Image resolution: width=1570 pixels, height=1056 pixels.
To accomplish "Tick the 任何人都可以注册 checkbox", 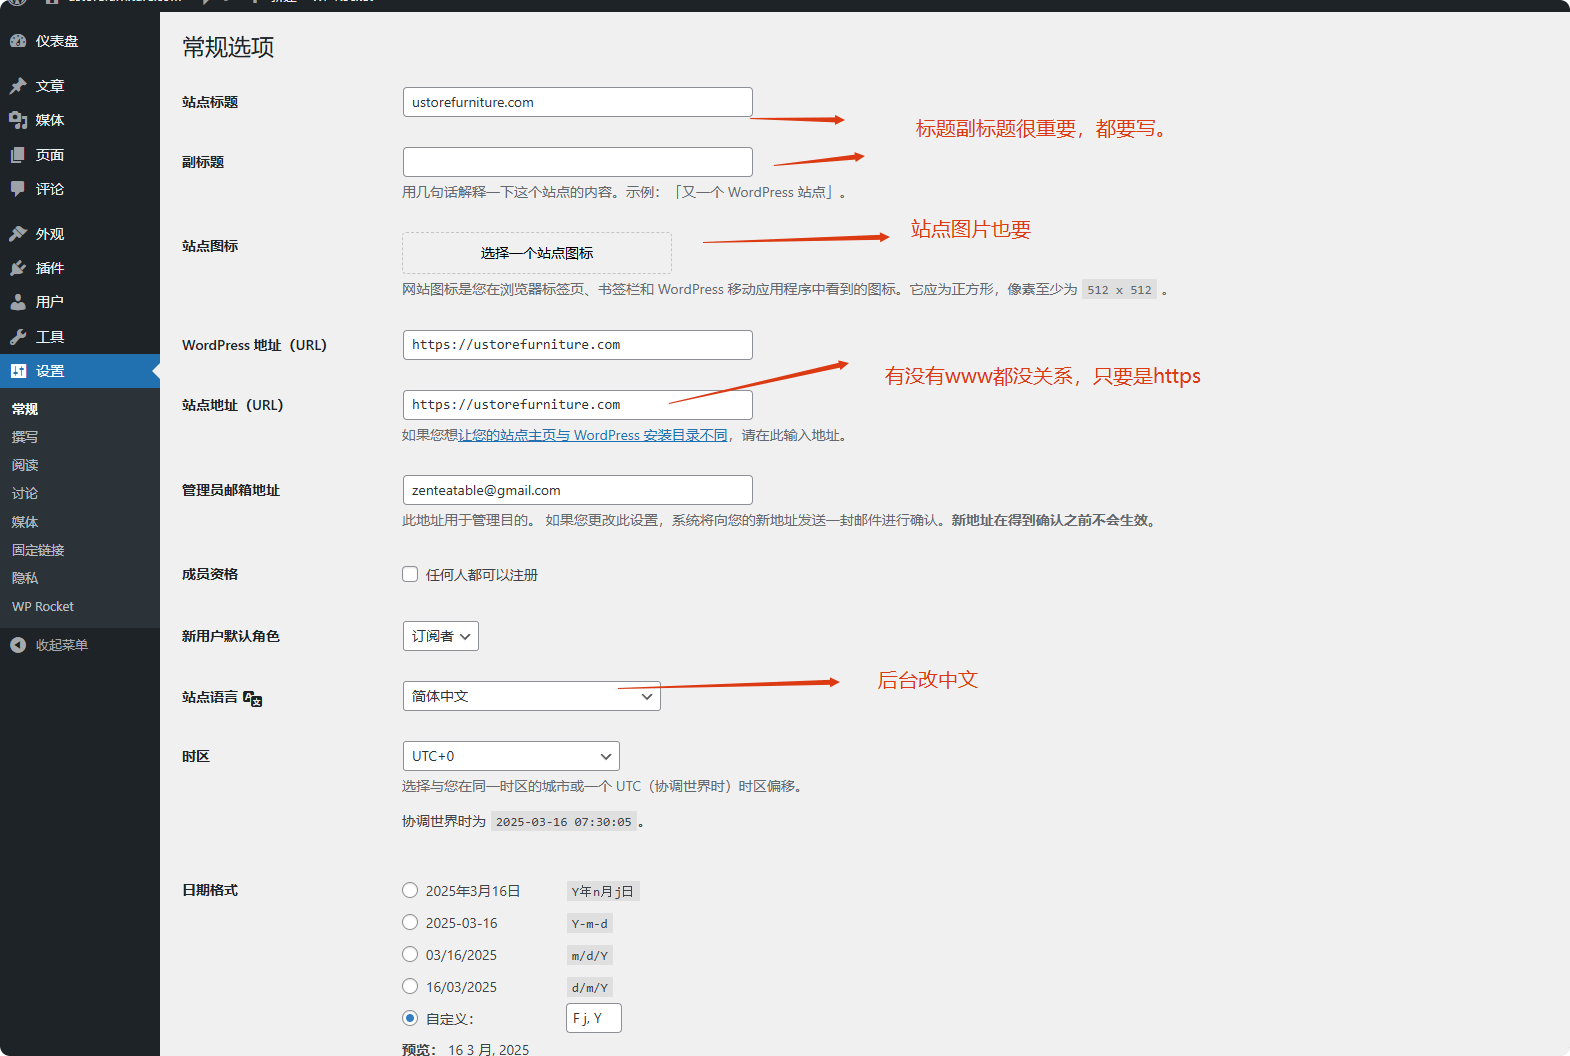I will [x=410, y=574].
